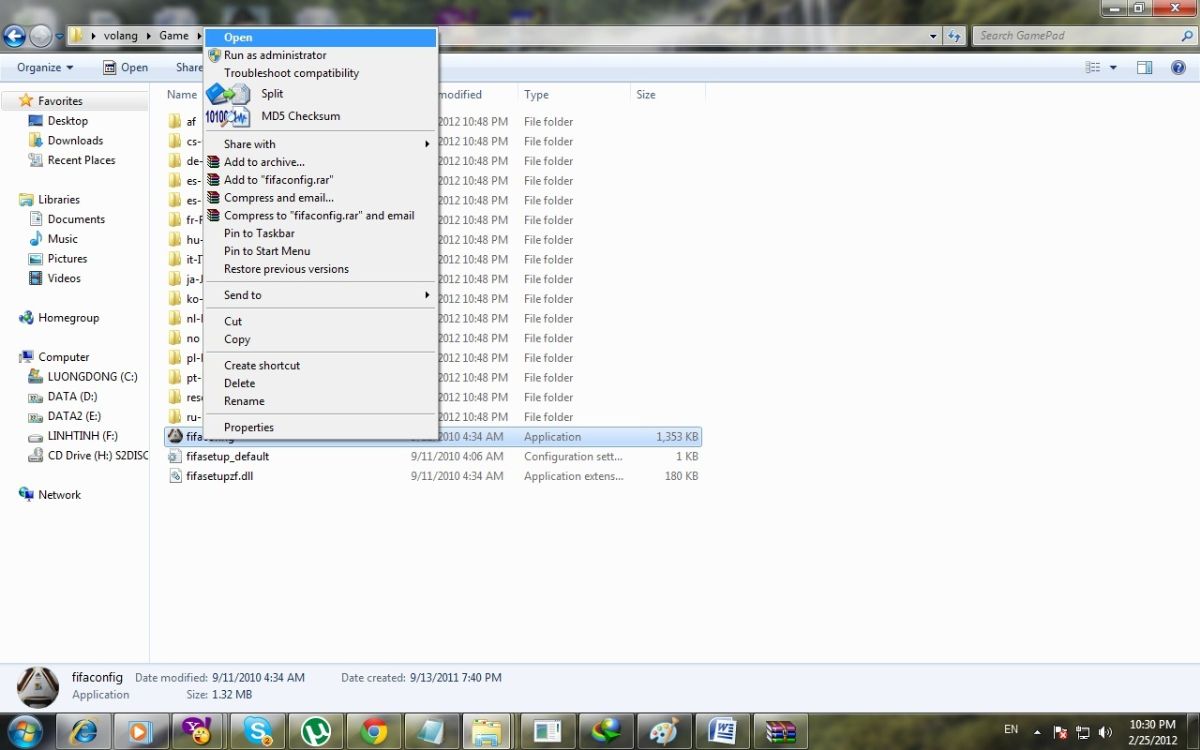Choose Compress to "fifaconfig.rar" and email
This screenshot has height=750, width=1200.
pos(320,216)
